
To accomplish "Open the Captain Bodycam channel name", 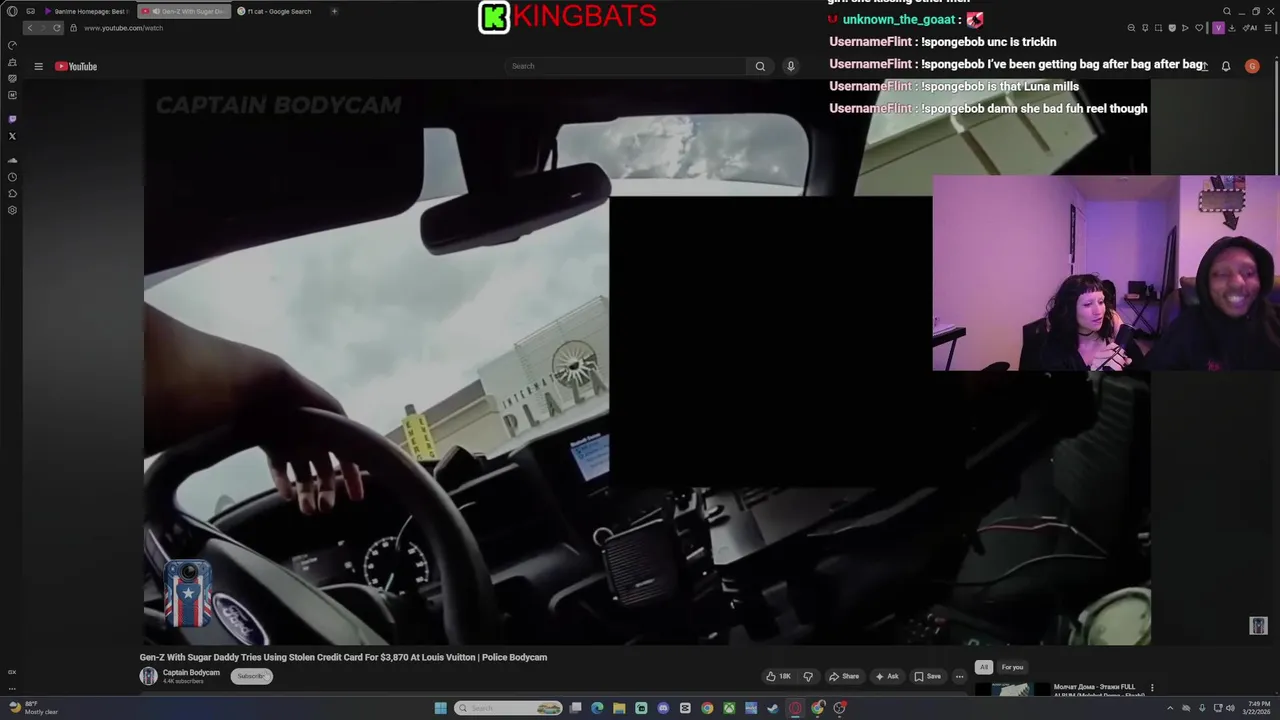I will coord(191,672).
